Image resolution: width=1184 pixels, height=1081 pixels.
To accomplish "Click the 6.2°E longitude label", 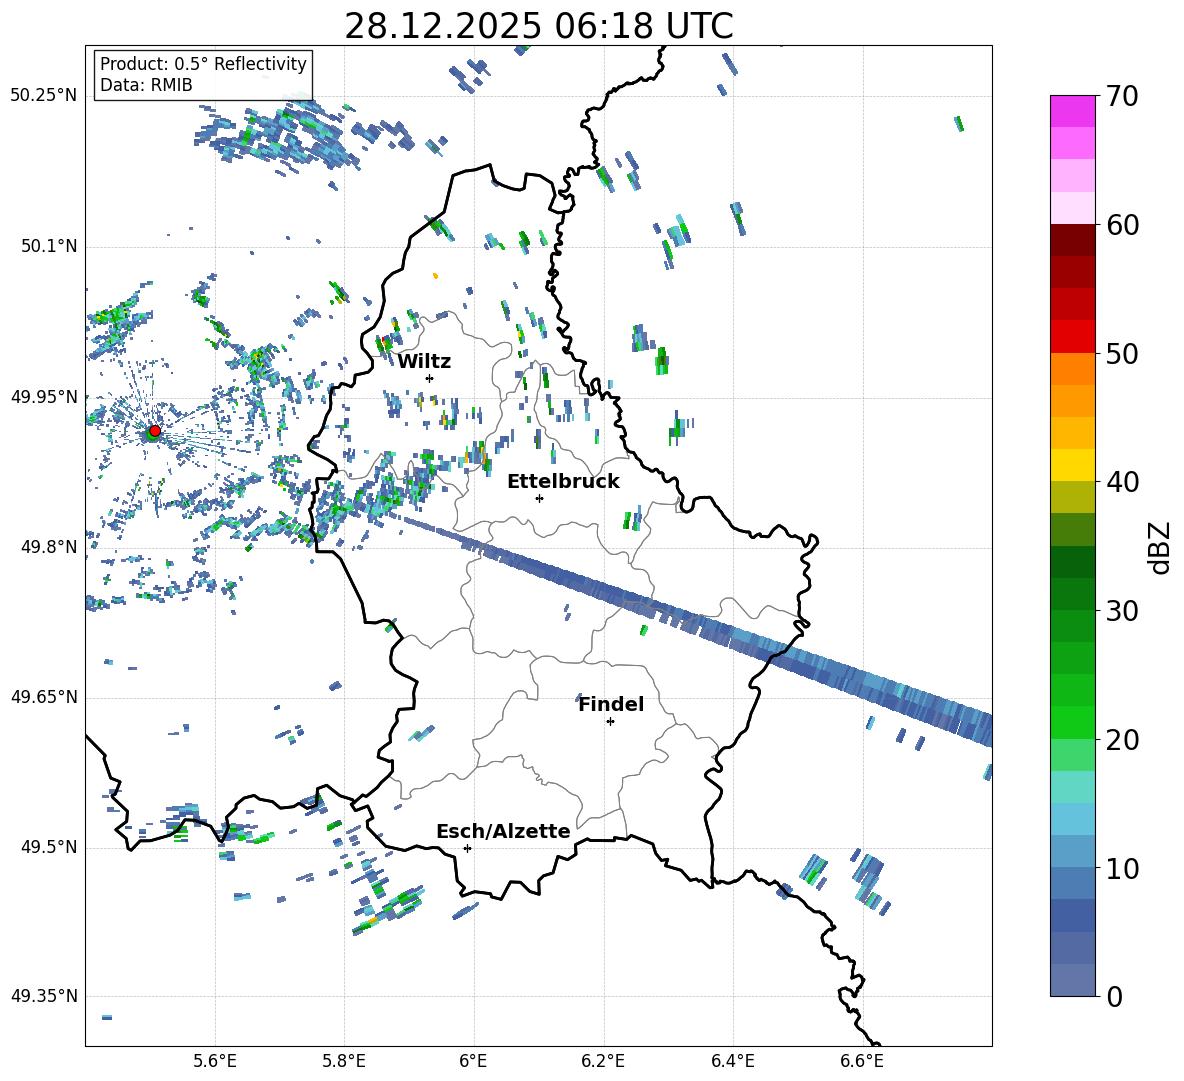I will pyautogui.click(x=603, y=1061).
